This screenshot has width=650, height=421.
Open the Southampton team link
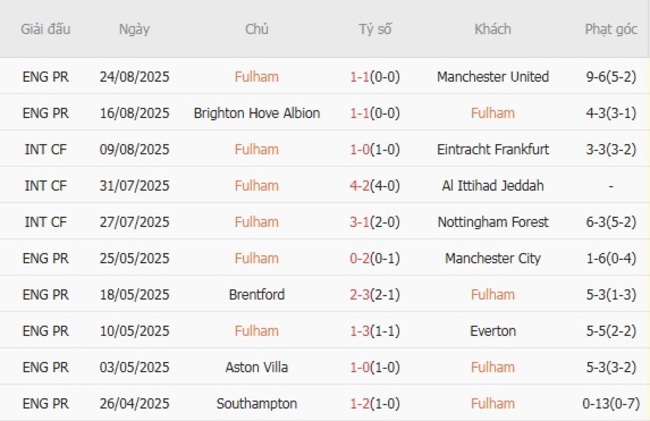pyautogui.click(x=257, y=404)
